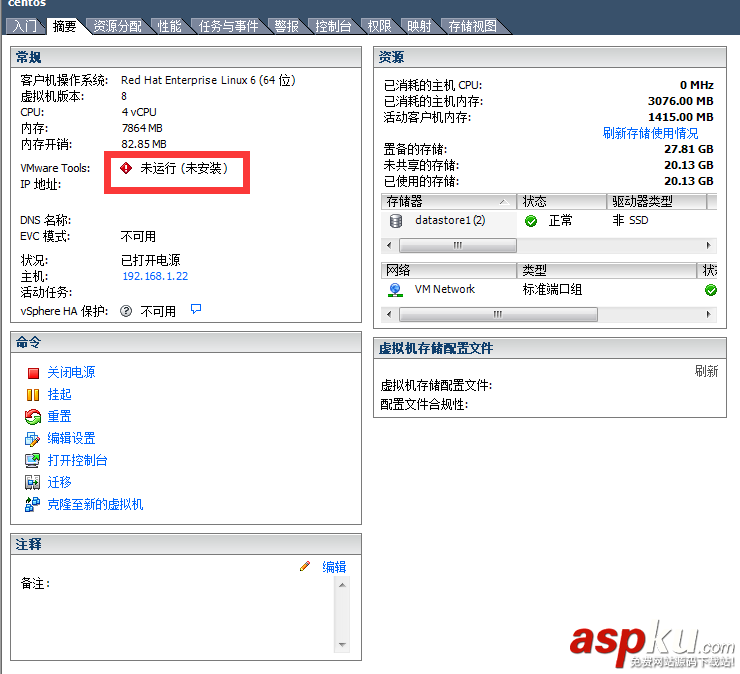Open the 警报 tab
740x674 pixels.
(286, 26)
